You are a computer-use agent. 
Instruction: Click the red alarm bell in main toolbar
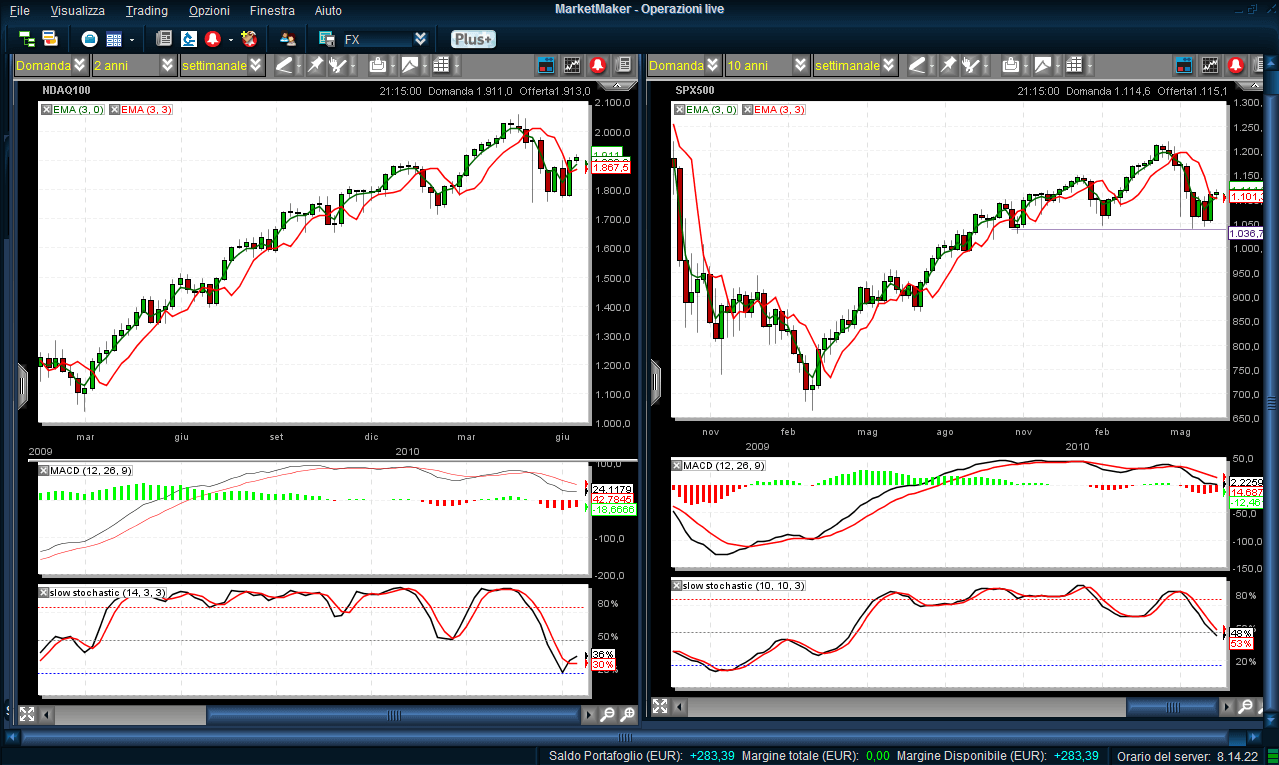pyautogui.click(x=212, y=39)
